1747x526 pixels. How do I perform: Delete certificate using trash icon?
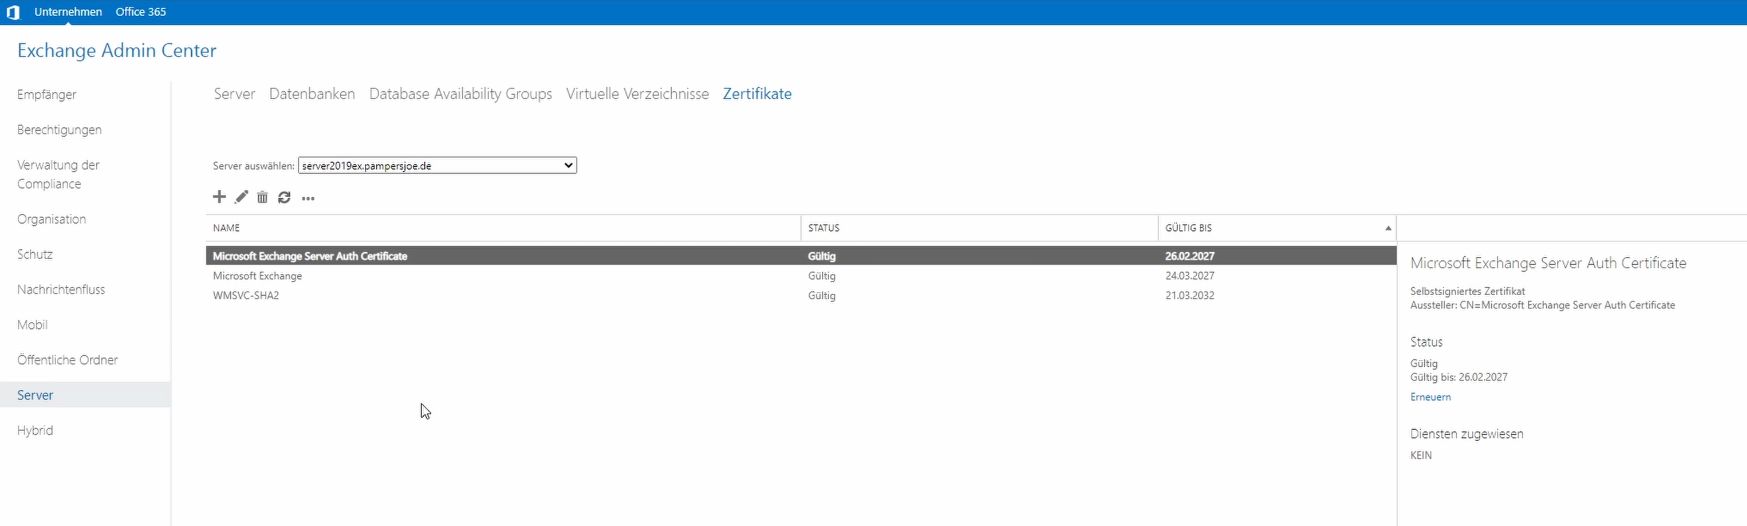tap(262, 197)
